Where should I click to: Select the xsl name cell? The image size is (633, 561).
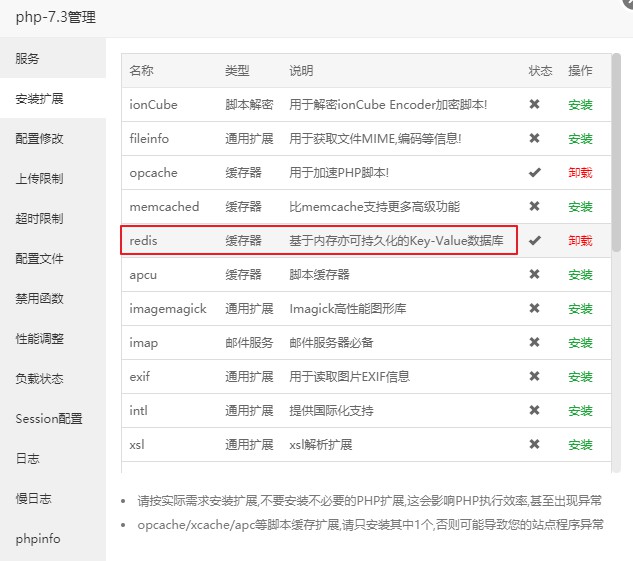pos(137,445)
